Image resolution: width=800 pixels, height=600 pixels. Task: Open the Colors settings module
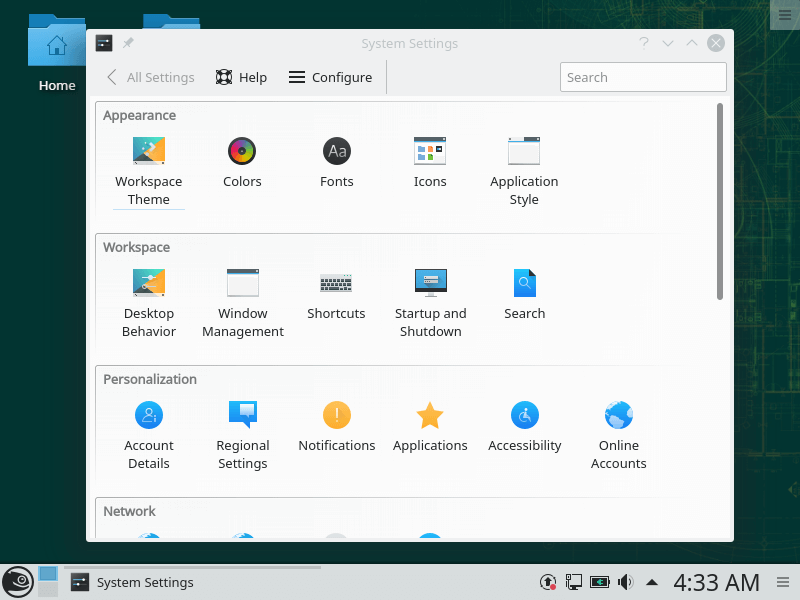click(242, 152)
